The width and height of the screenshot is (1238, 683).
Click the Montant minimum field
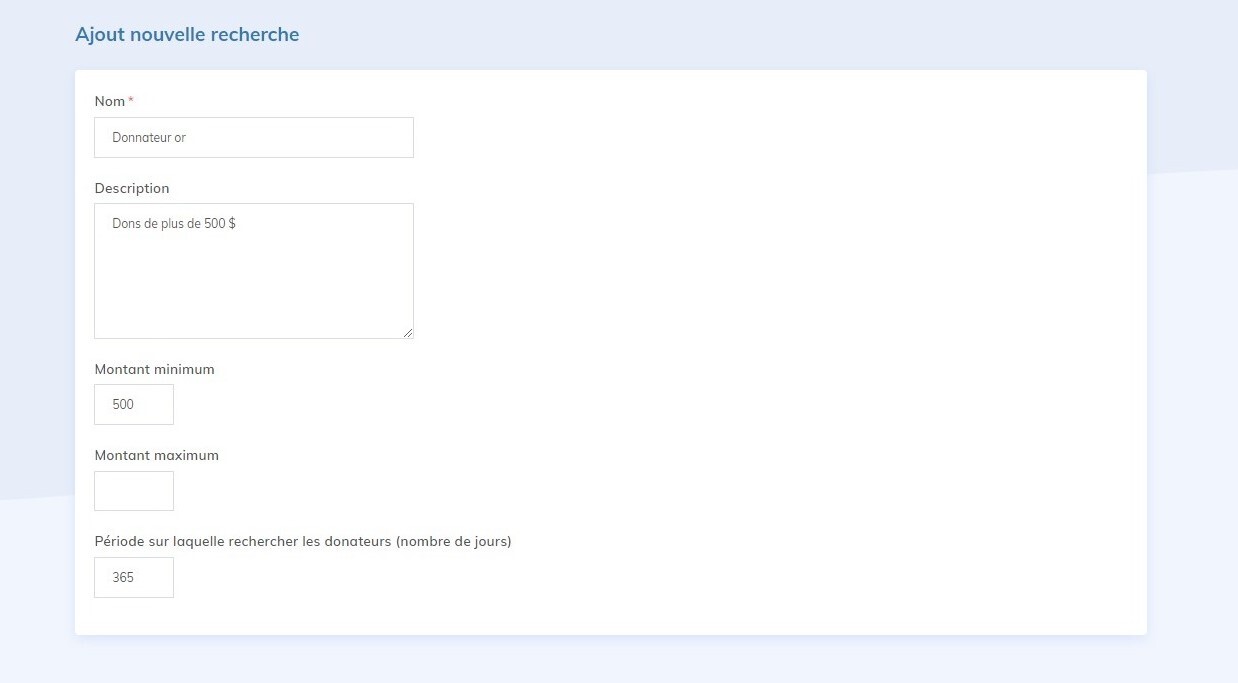pyautogui.click(x=133, y=404)
